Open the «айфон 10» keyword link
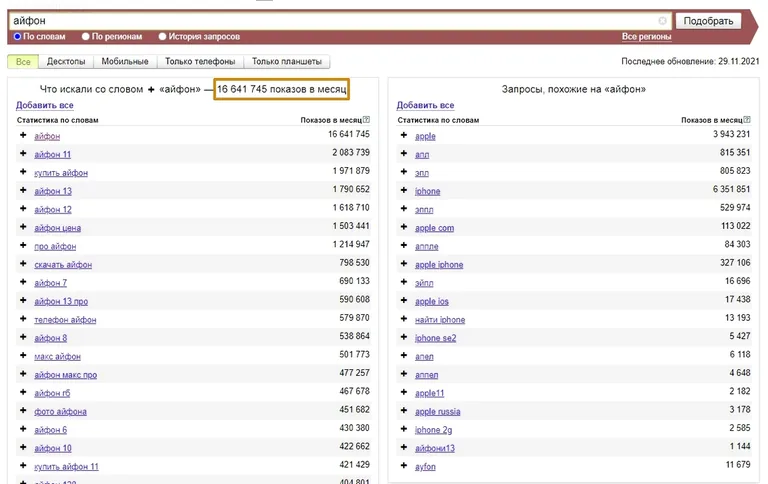 click(52, 448)
